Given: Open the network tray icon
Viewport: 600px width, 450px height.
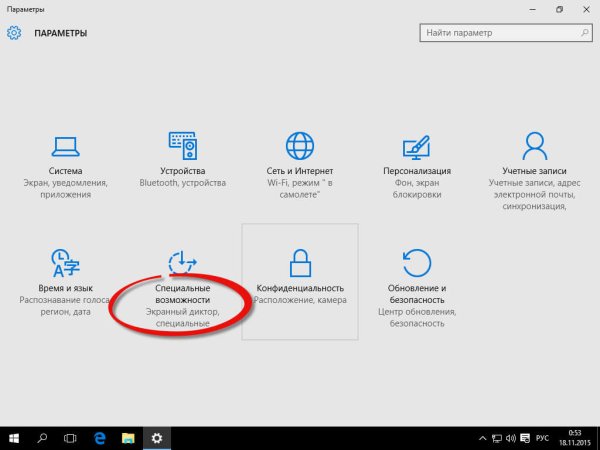Looking at the screenshot, I should (x=497, y=439).
